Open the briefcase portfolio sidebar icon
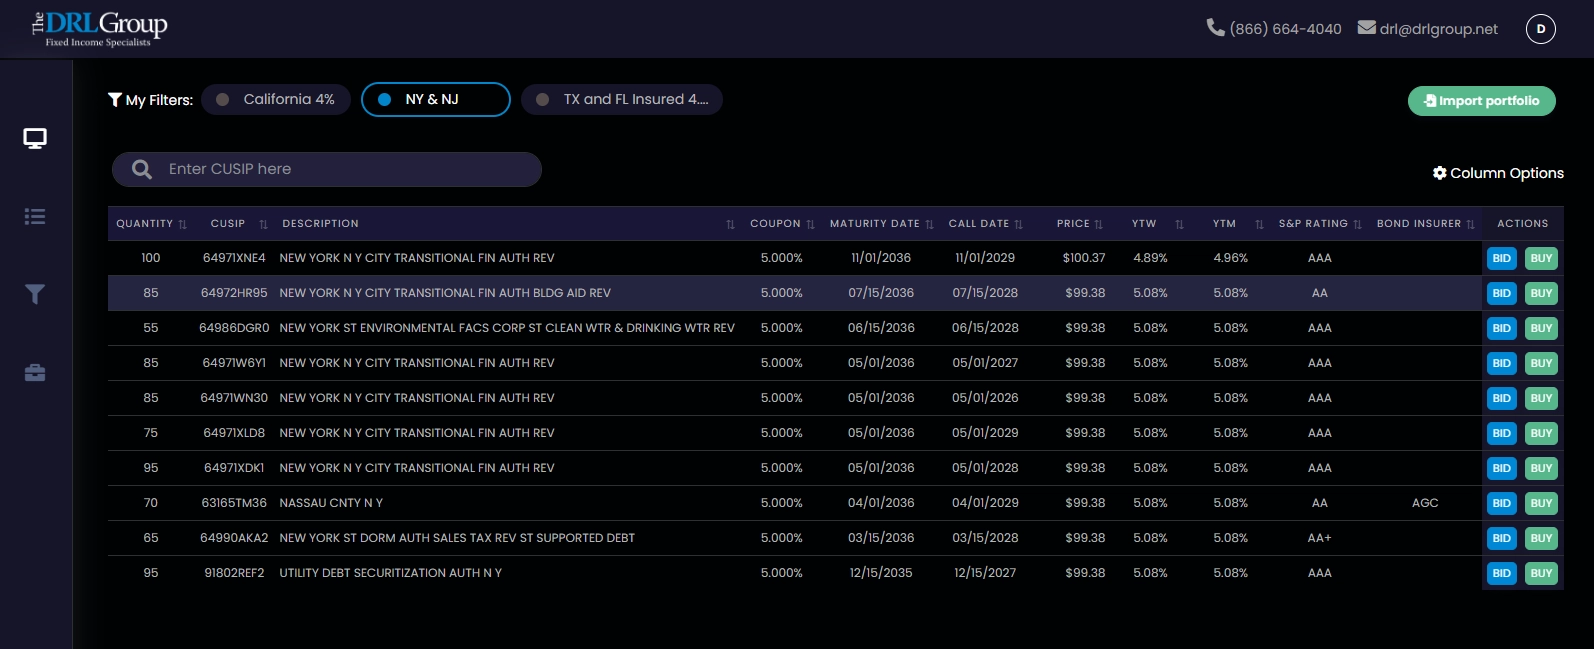 pos(35,373)
